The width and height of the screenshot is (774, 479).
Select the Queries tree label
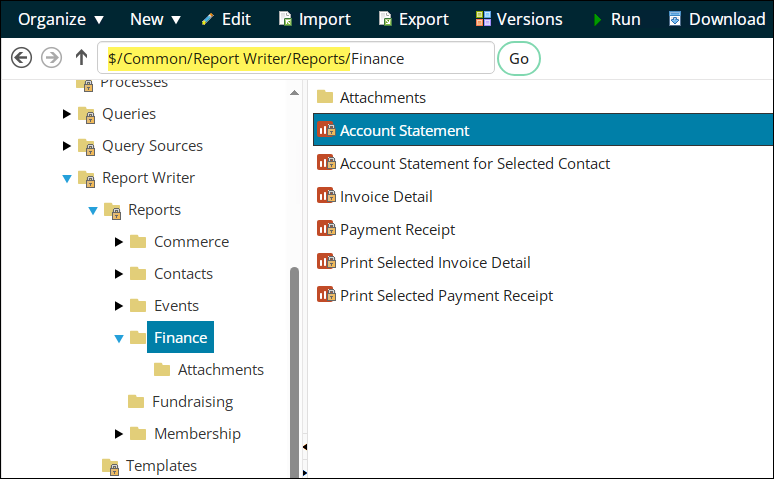[x=129, y=114]
